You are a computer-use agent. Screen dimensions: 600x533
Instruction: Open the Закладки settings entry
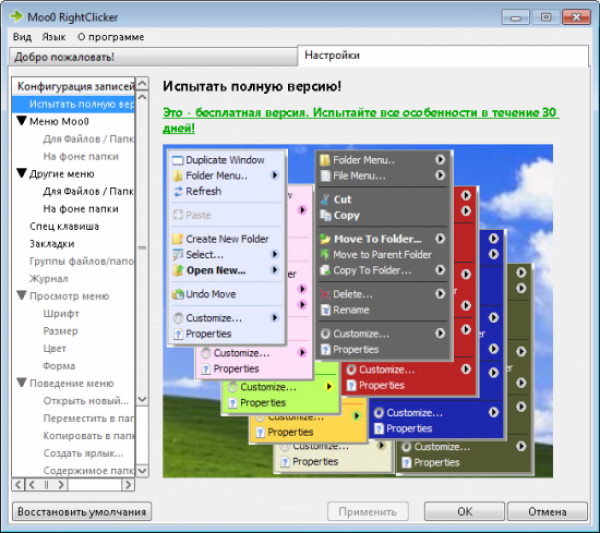click(52, 244)
